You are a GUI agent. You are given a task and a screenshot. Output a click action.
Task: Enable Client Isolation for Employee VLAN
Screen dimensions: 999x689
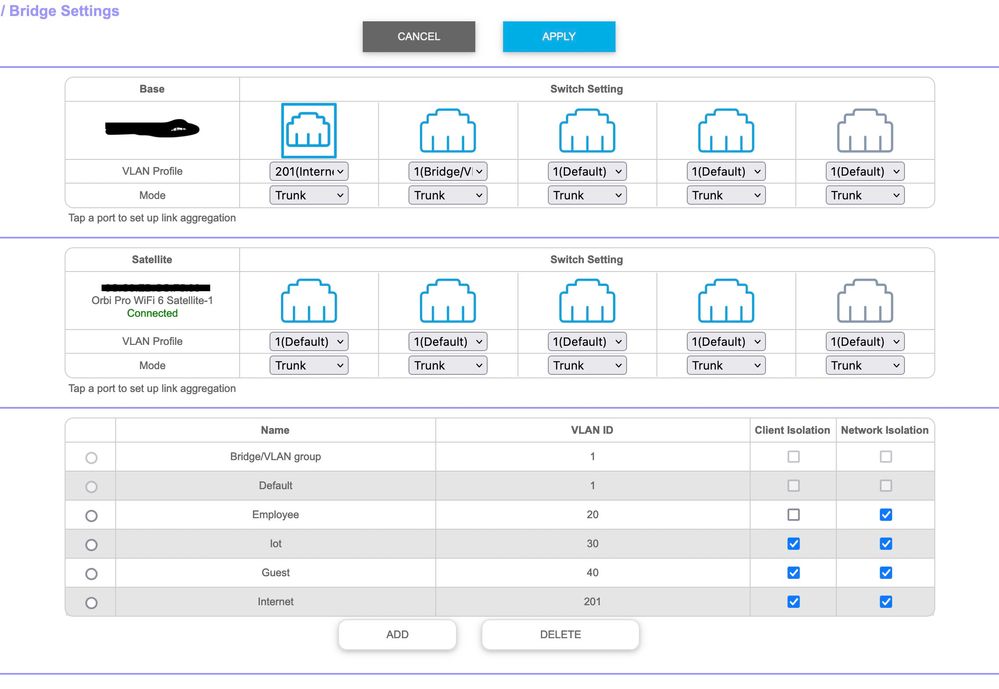(793, 515)
